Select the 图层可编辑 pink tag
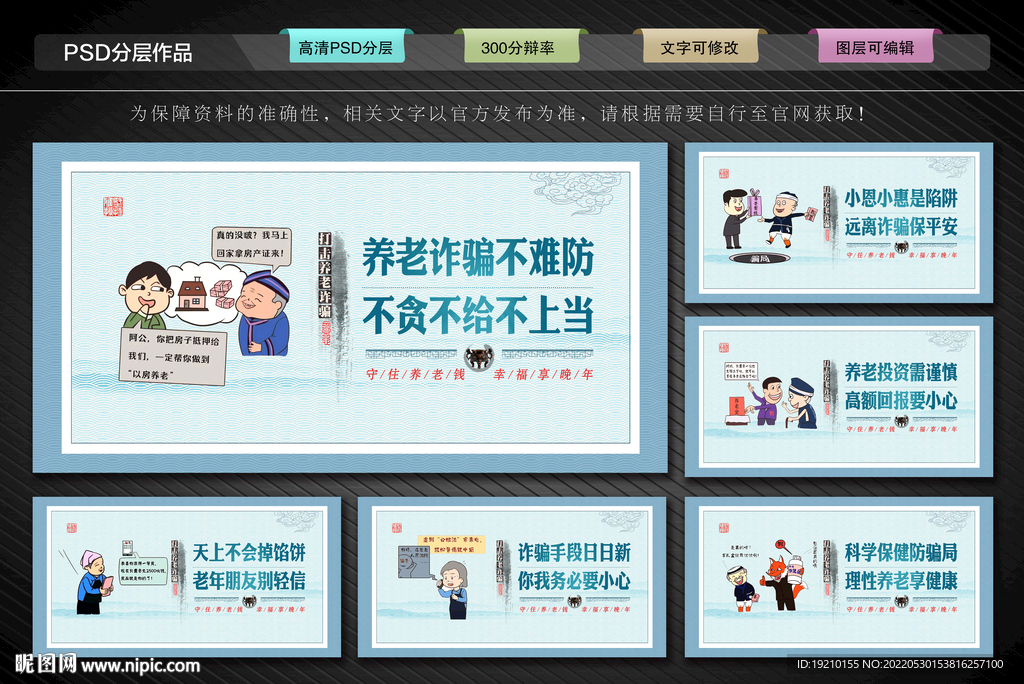Image resolution: width=1024 pixels, height=684 pixels. 875,47
